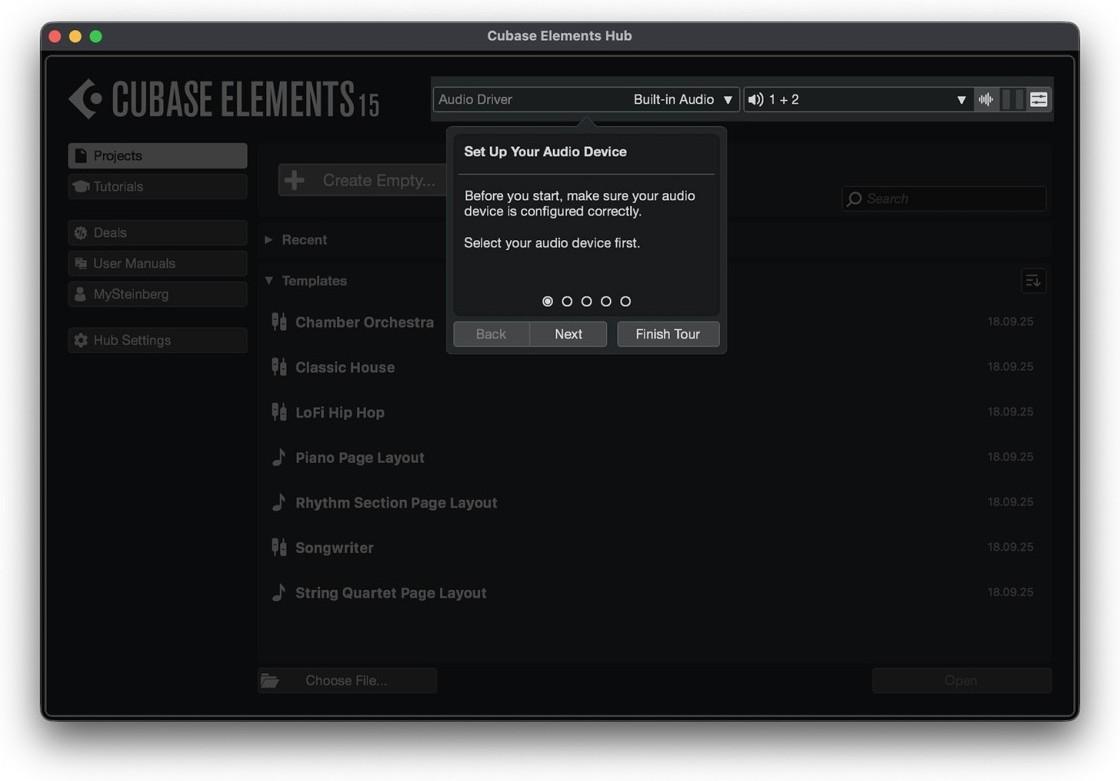Select the first tour progress dot
Screen dimensions: 1120x781
(547, 300)
